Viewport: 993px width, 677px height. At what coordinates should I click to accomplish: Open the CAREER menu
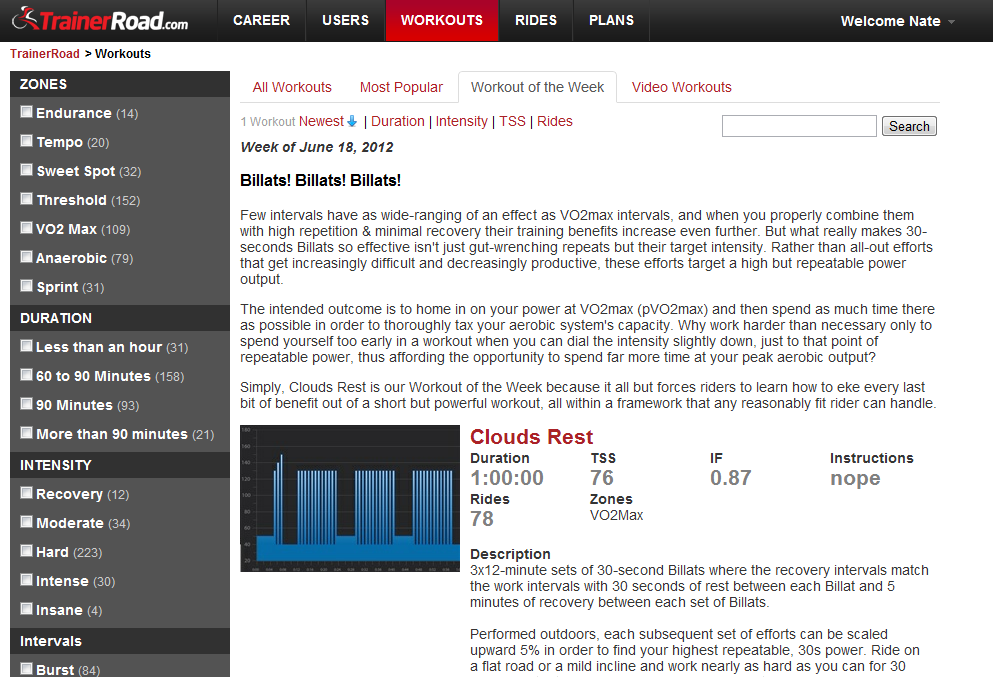[x=262, y=20]
